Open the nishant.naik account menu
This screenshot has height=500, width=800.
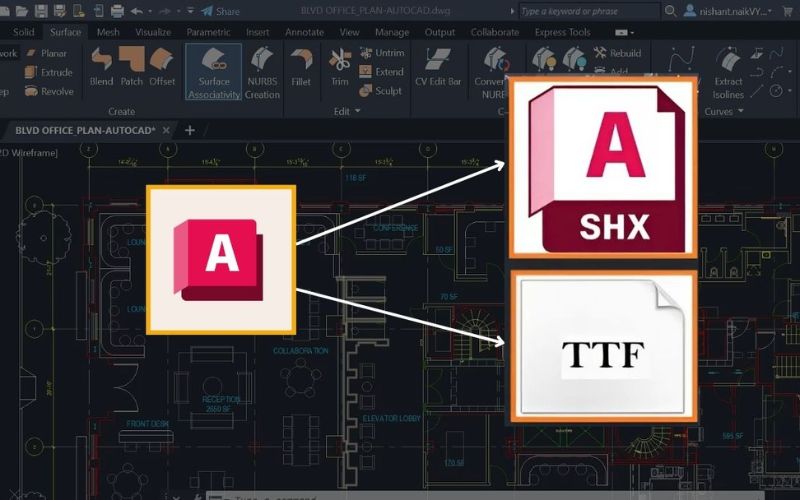(728, 11)
